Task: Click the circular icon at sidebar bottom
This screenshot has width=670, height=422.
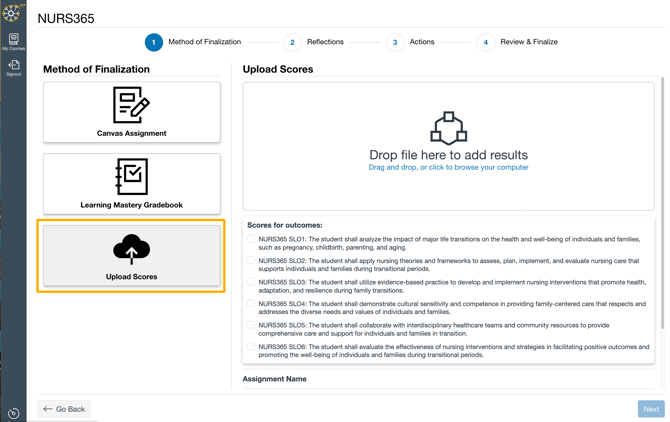Action: 13,413
